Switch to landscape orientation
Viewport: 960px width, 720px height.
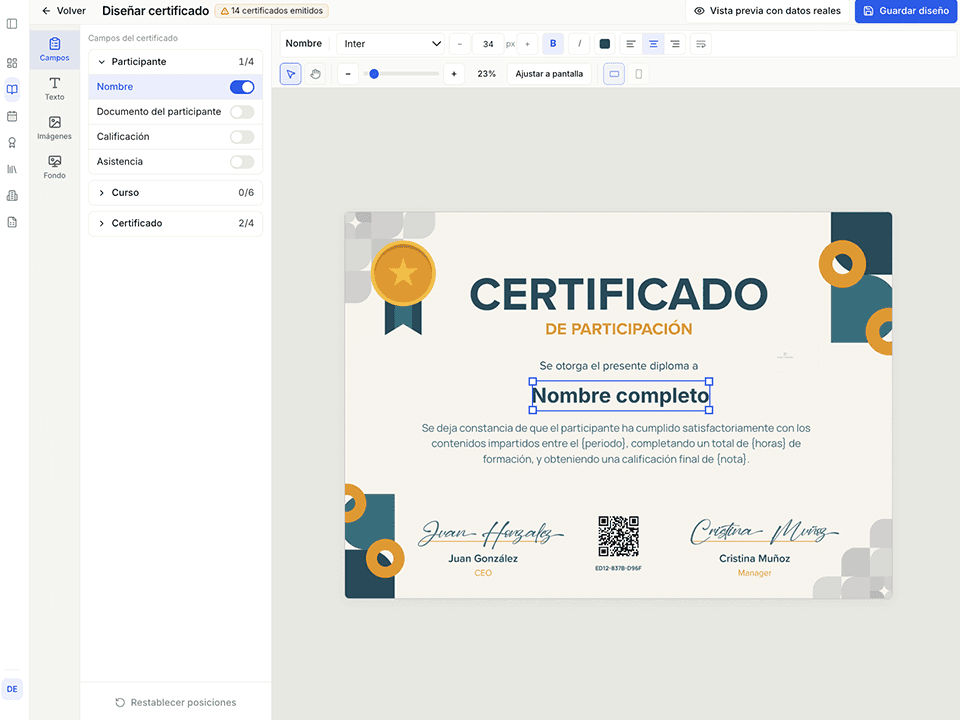[x=614, y=74]
